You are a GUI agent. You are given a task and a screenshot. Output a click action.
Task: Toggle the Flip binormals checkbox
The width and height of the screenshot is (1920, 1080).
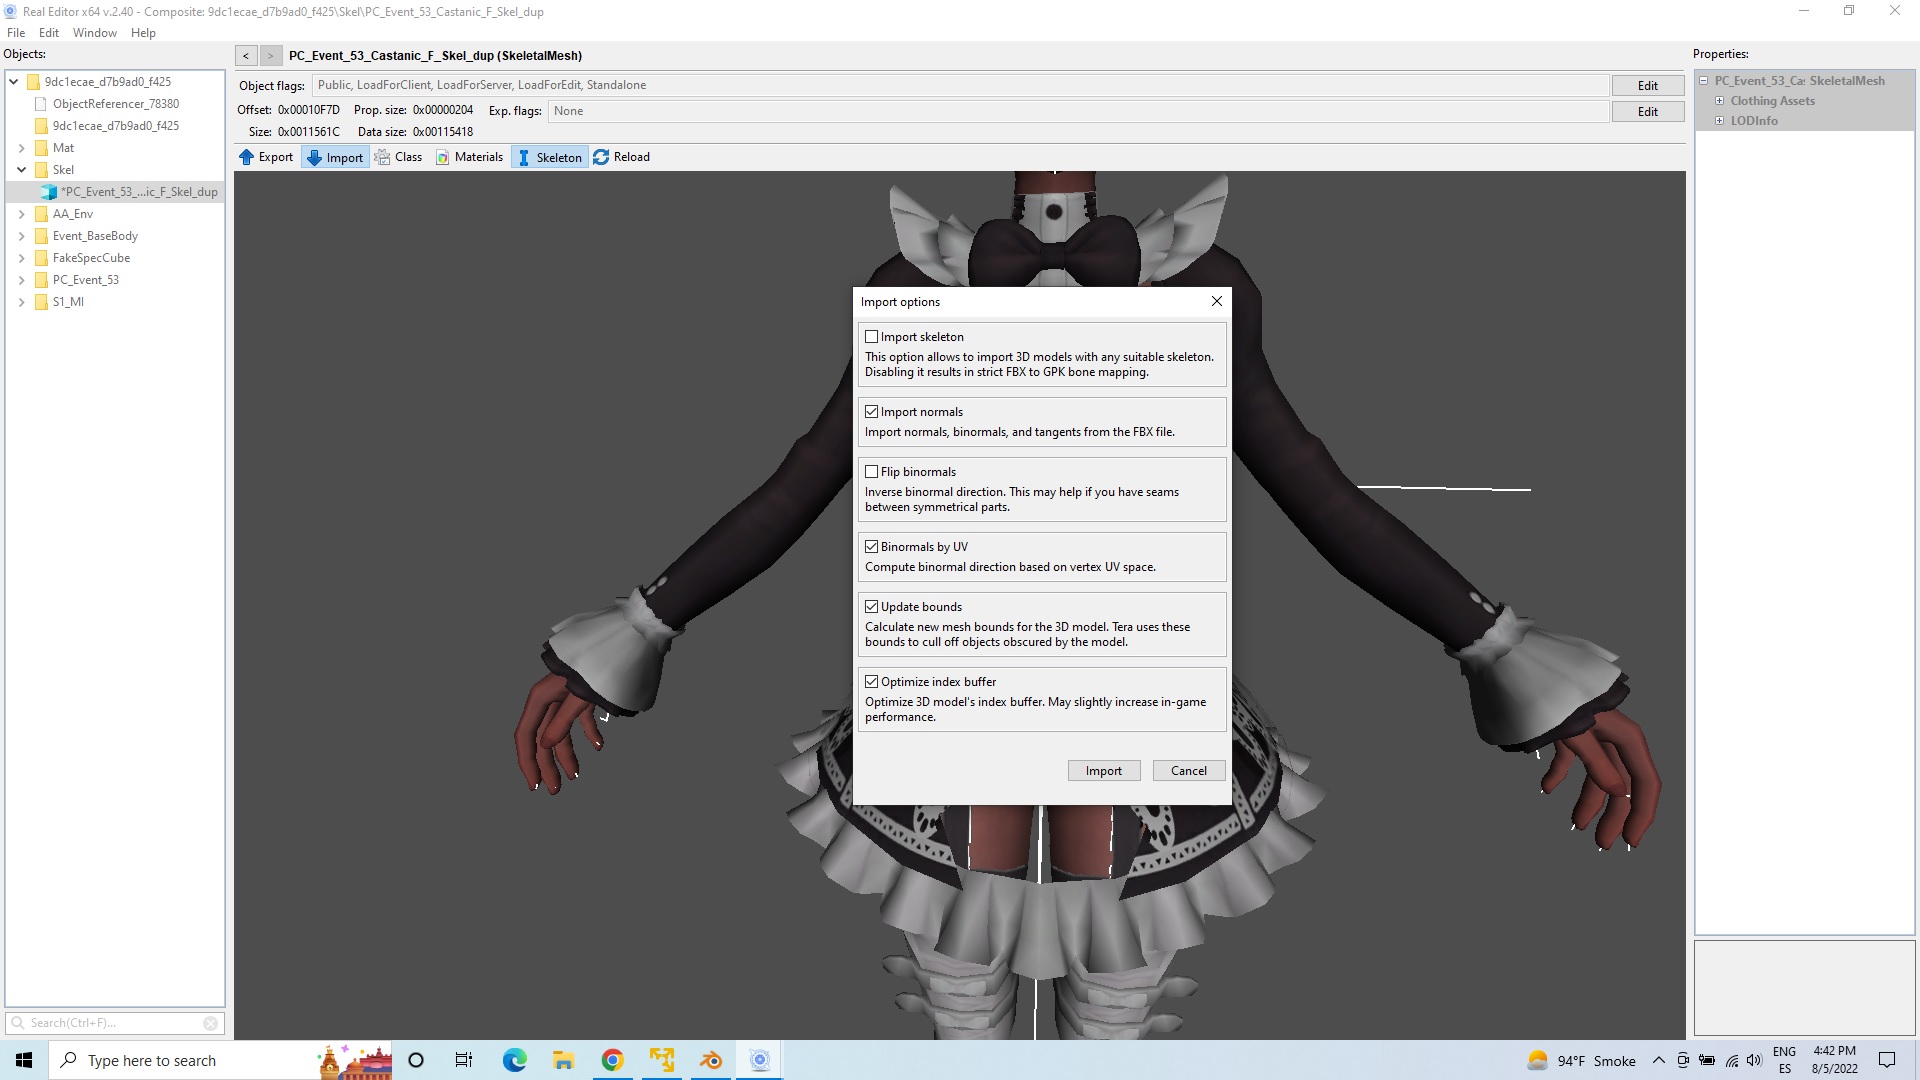pyautogui.click(x=872, y=472)
